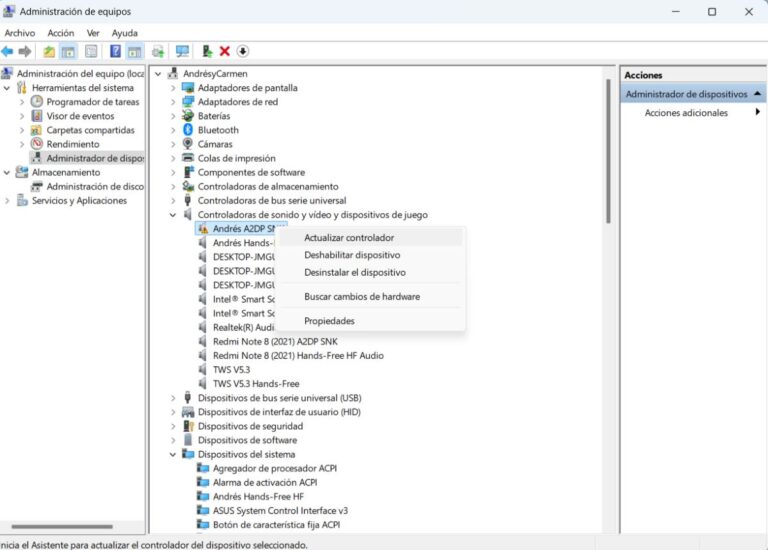Select Desinstalar el dispositivo menu entry
The height and width of the screenshot is (550, 768).
[x=355, y=272]
